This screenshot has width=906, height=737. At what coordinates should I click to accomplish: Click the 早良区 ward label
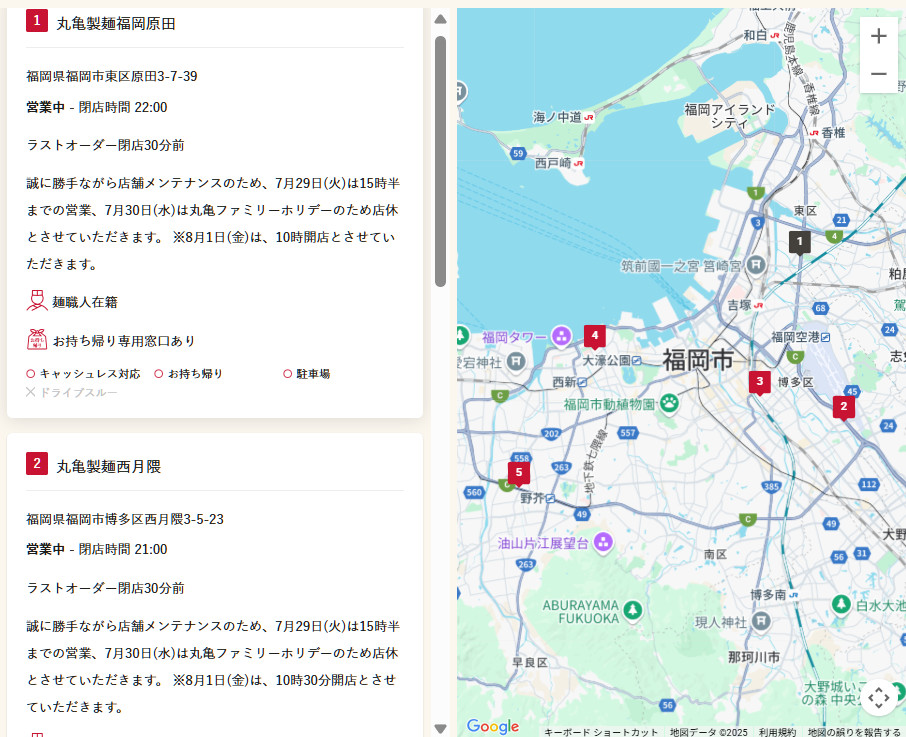(529, 662)
